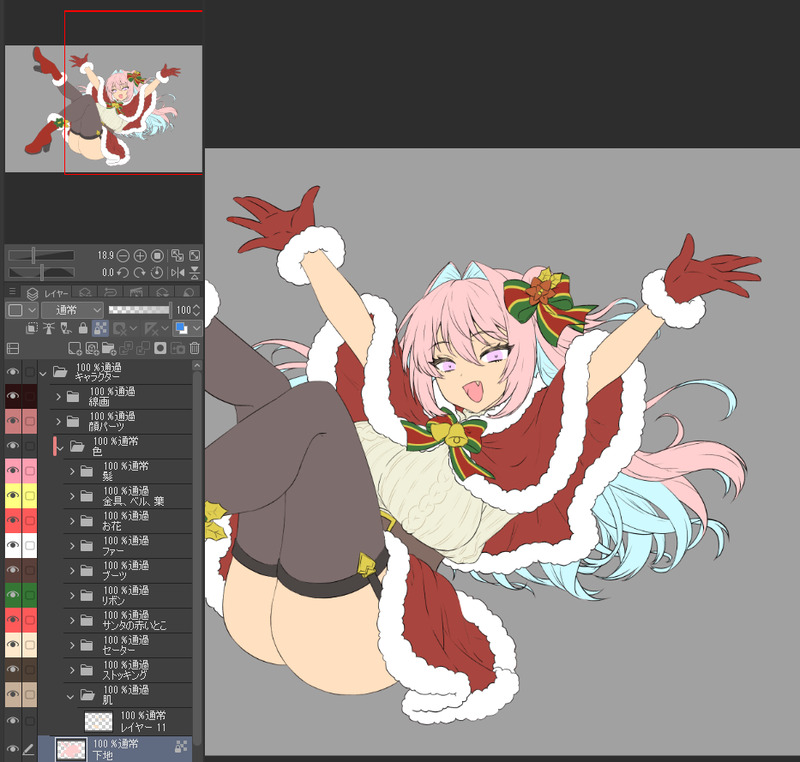Open the palette color dropdown

(x=22, y=310)
